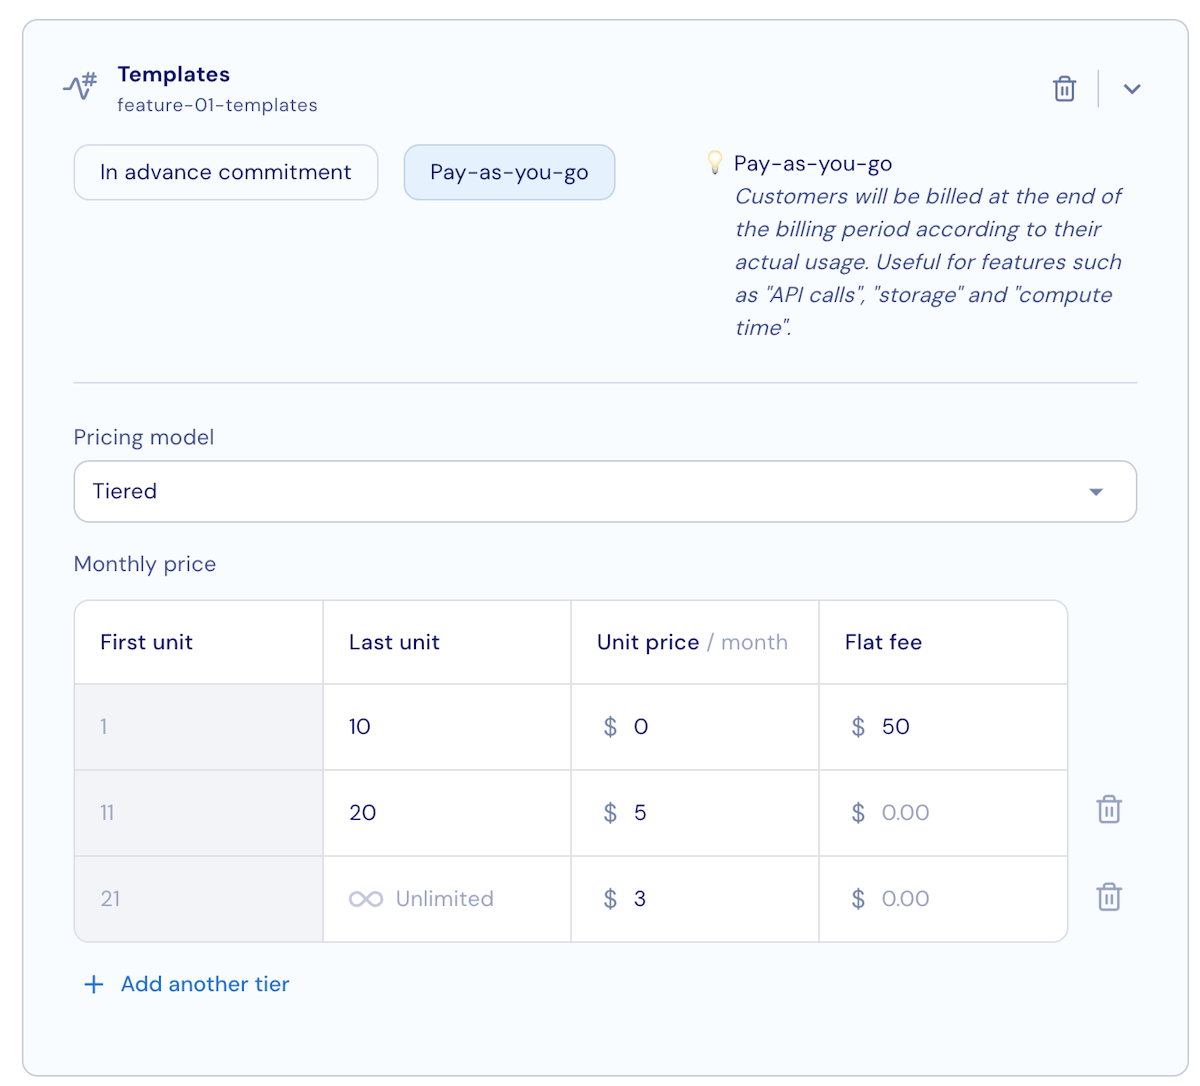Click the infinity Unlimited icon

pyautogui.click(x=366, y=899)
